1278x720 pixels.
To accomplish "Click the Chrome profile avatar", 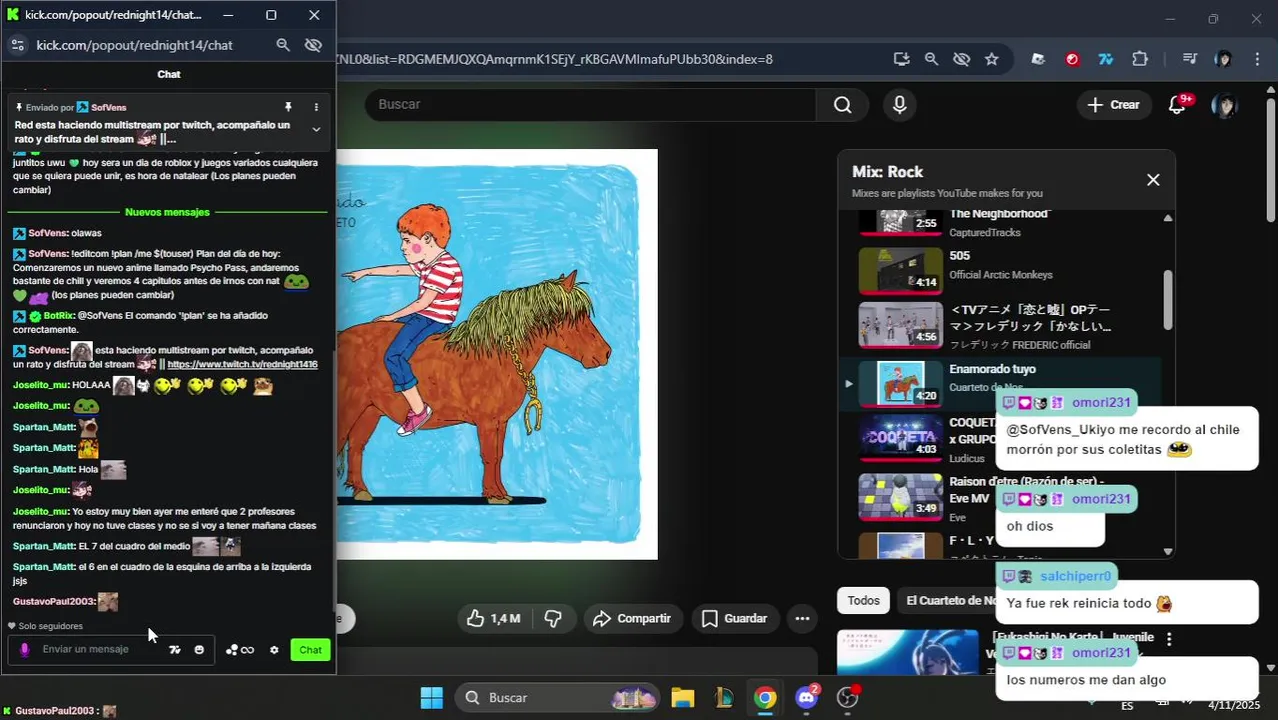I will pos(1223,59).
